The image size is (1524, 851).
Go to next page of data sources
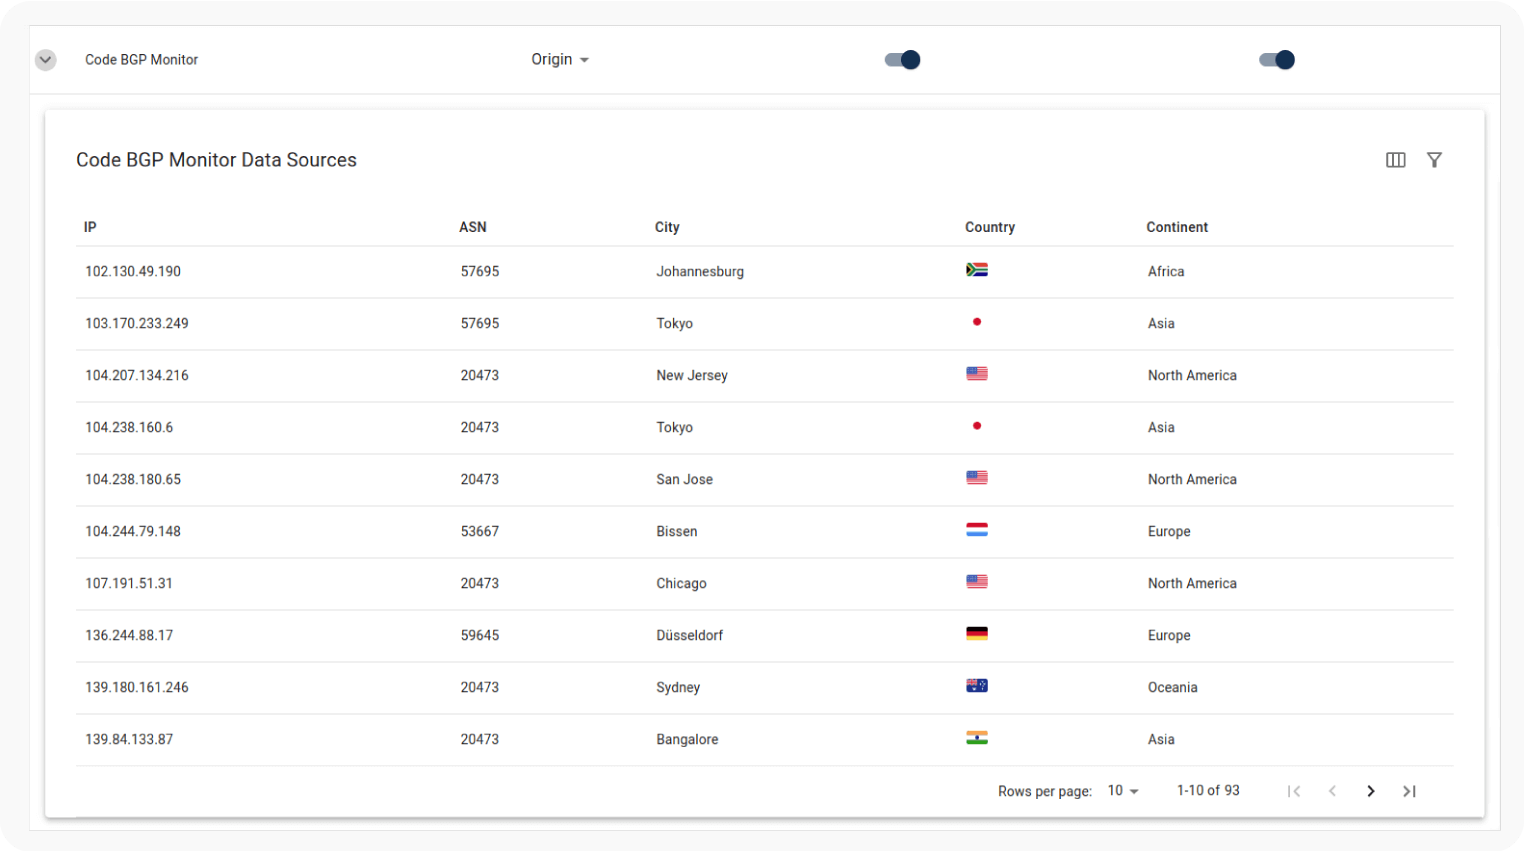[x=1370, y=791]
